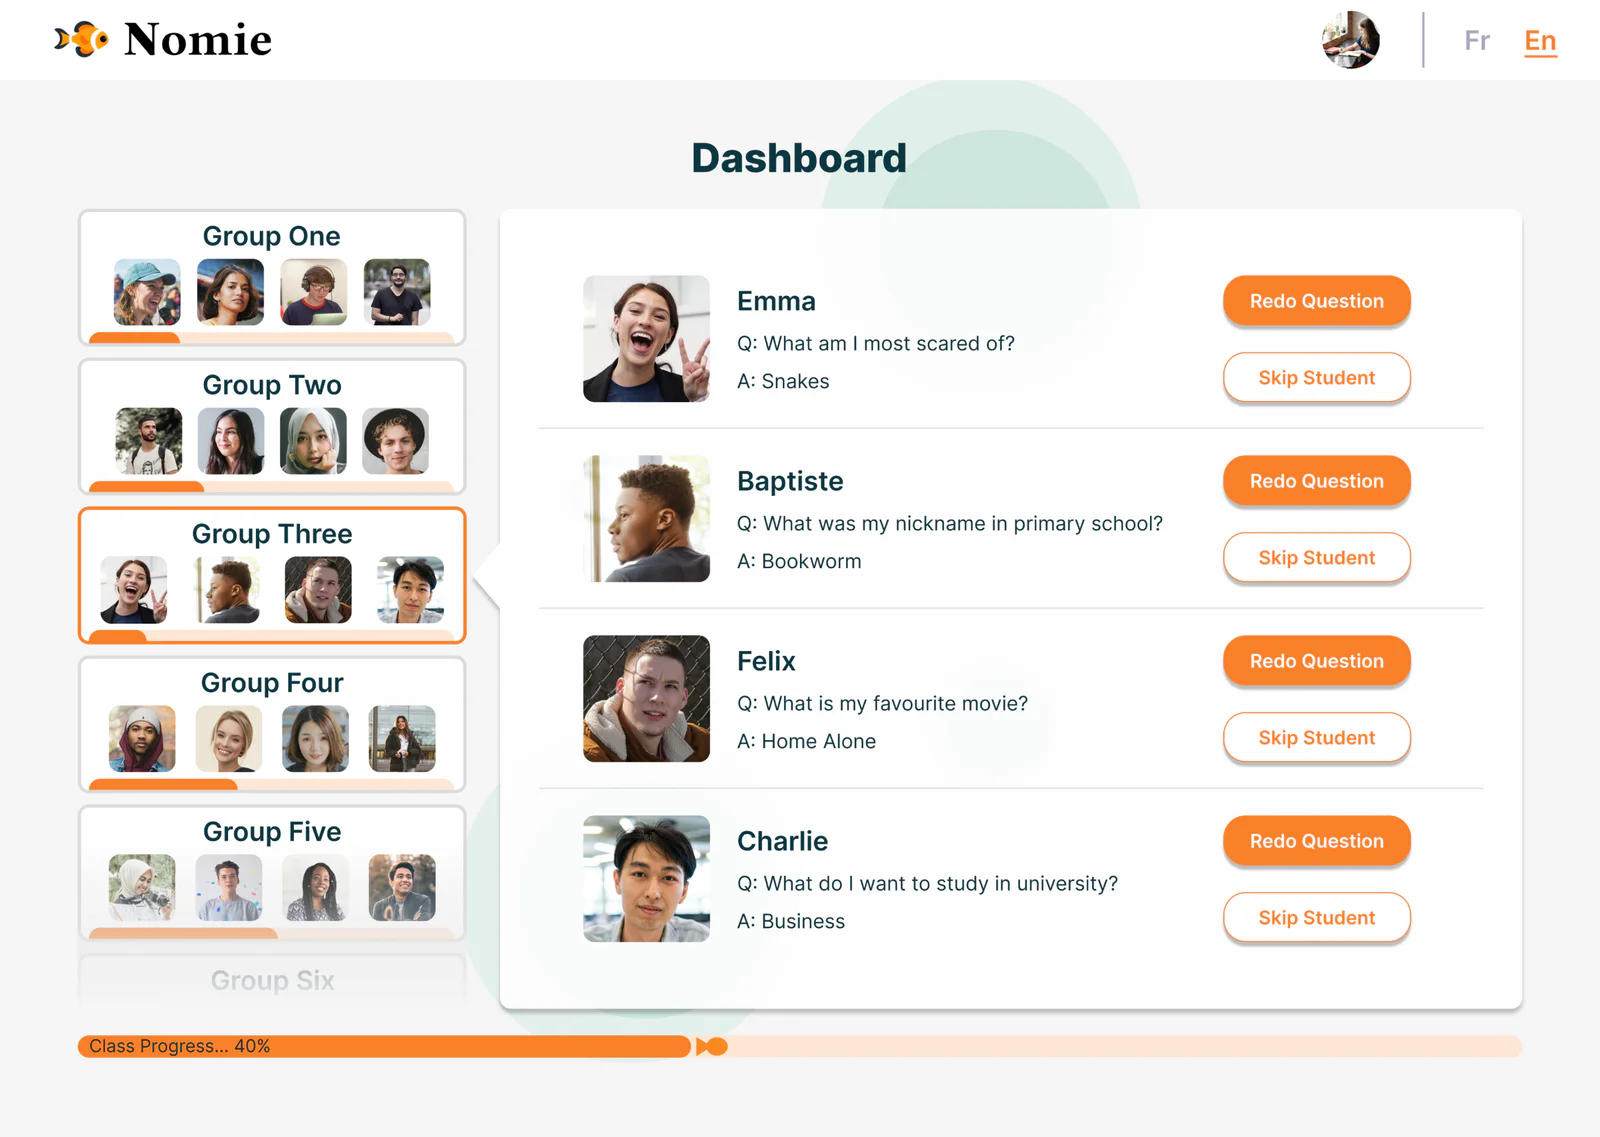Click the 'Class Progress... 40%' label
1600x1137 pixels.
(x=179, y=1046)
